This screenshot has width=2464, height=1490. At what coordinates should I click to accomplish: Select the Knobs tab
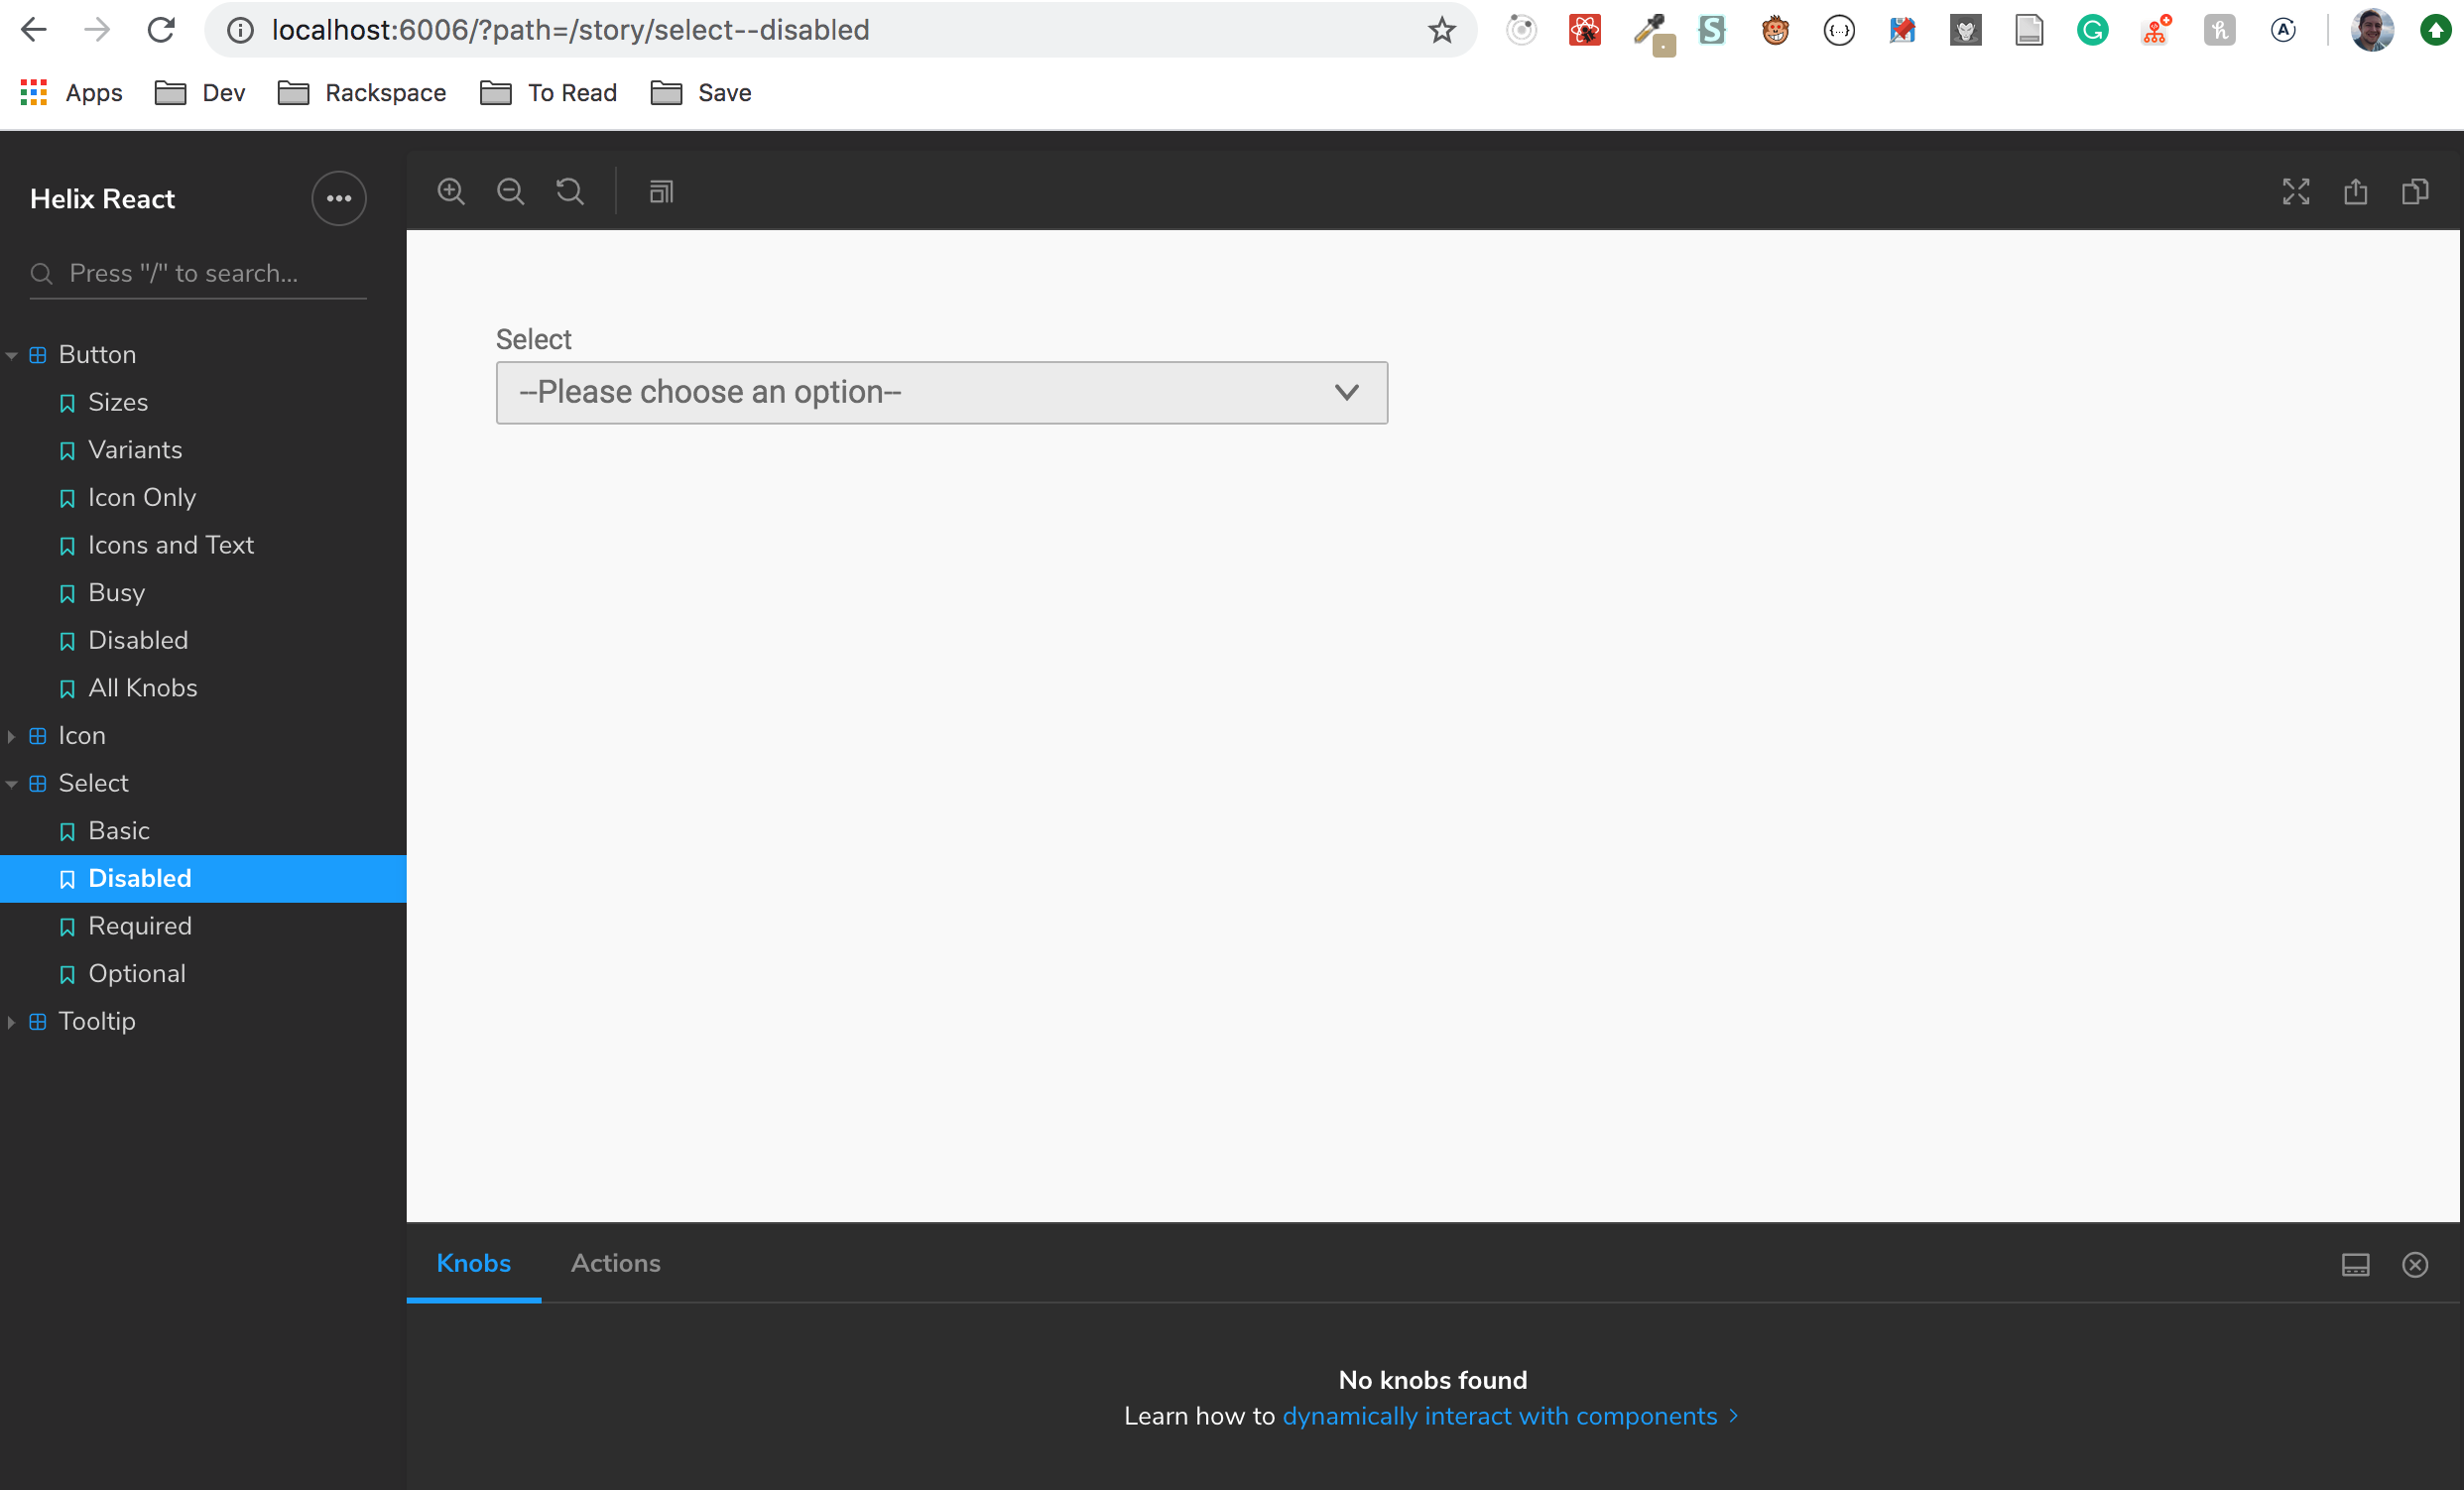tap(473, 1263)
